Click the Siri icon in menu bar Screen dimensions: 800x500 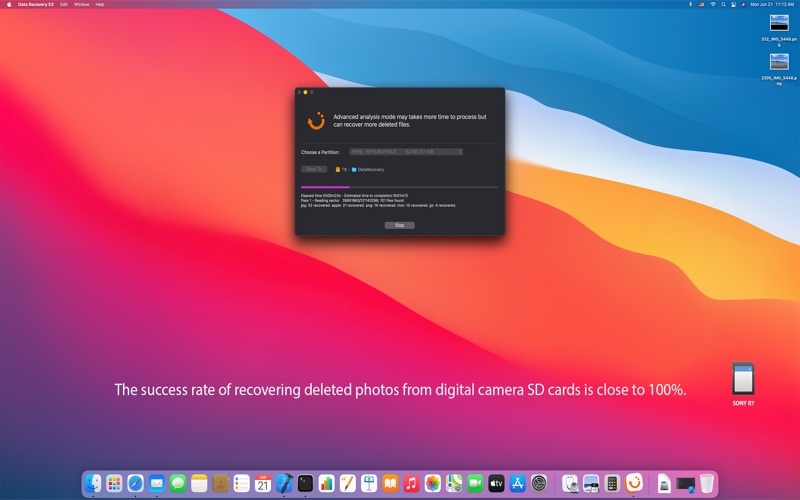pyautogui.click(x=743, y=4)
